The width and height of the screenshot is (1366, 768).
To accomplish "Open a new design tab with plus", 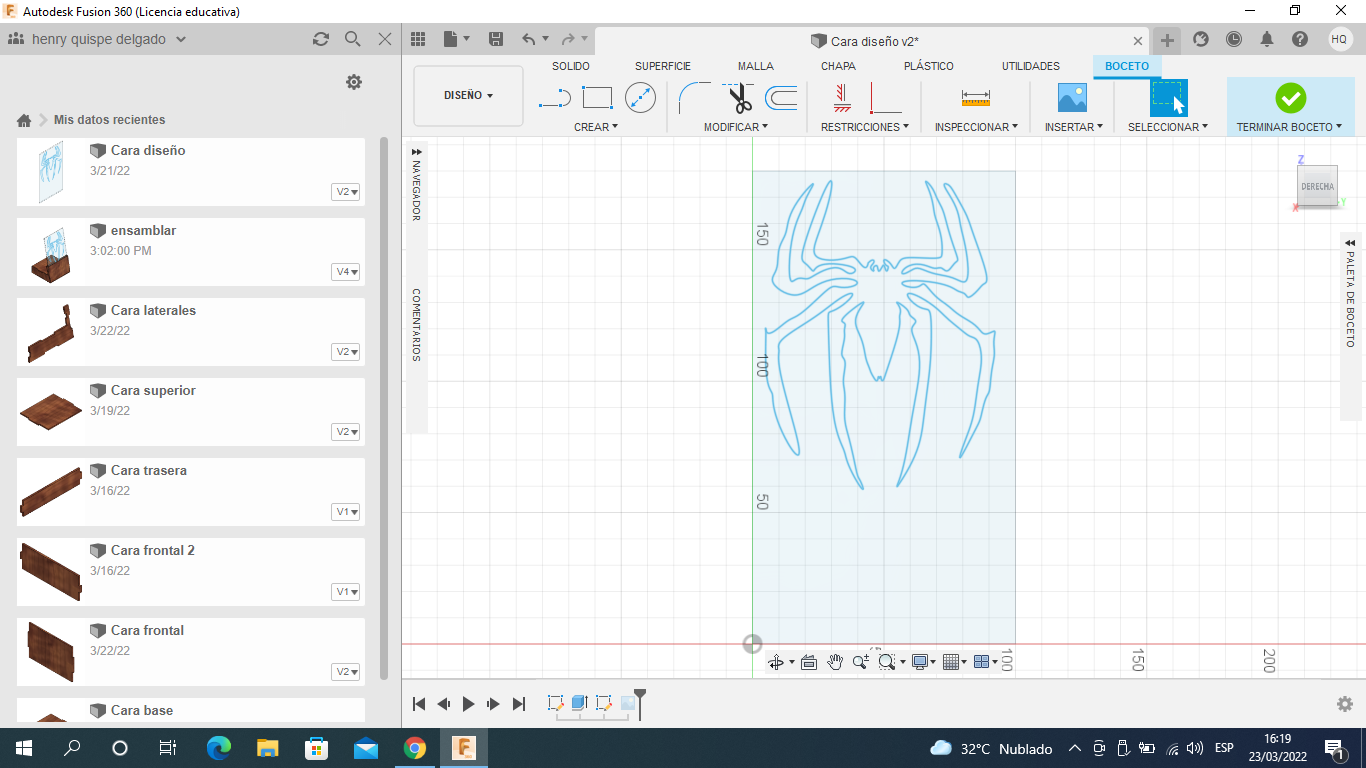I will (1167, 40).
